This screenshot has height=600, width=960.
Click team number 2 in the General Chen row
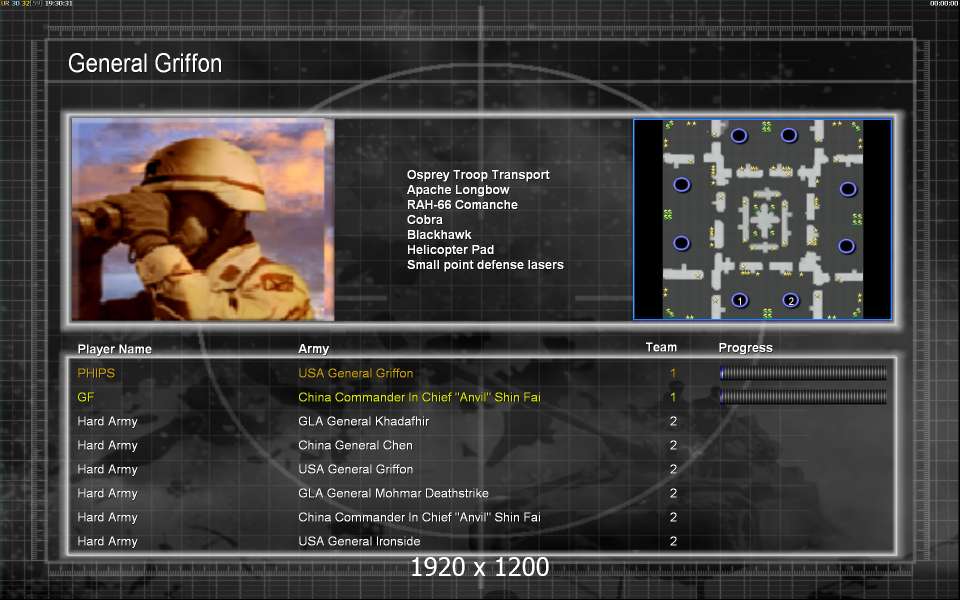(673, 445)
